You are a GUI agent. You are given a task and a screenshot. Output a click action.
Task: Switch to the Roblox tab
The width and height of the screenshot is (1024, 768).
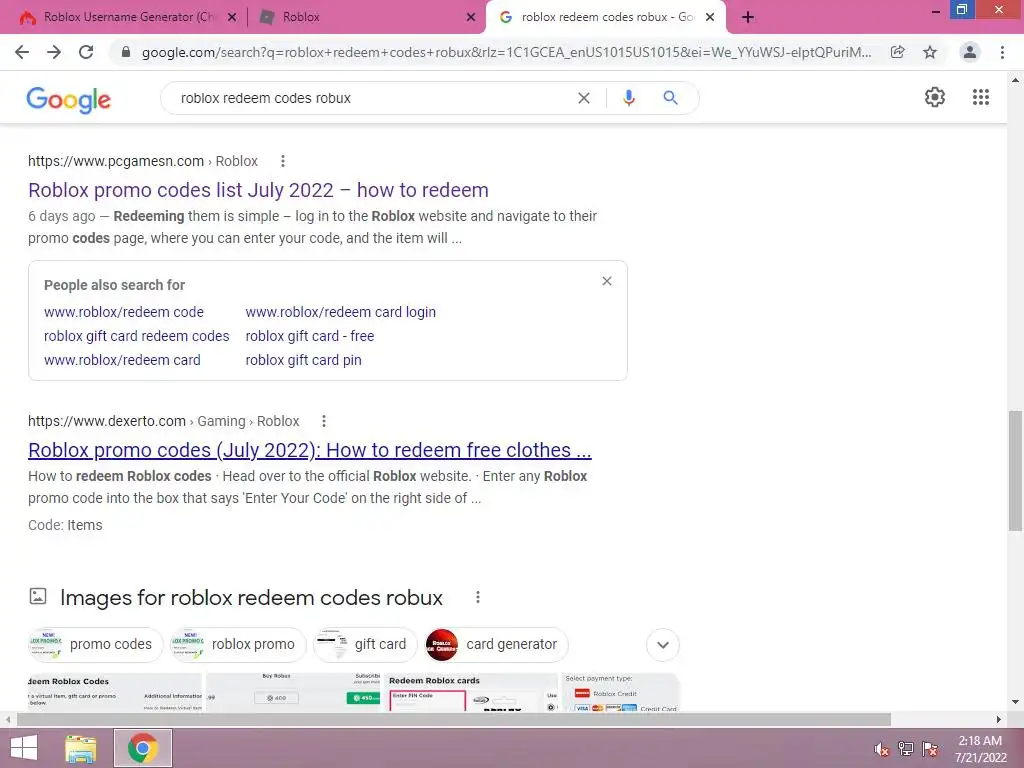tap(301, 18)
